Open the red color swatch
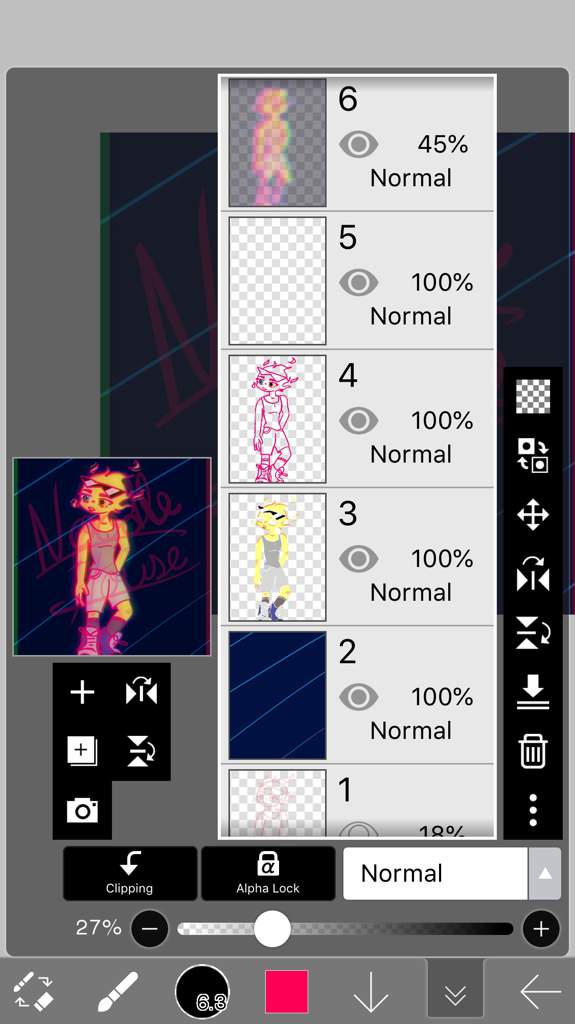The image size is (575, 1024). 286,991
